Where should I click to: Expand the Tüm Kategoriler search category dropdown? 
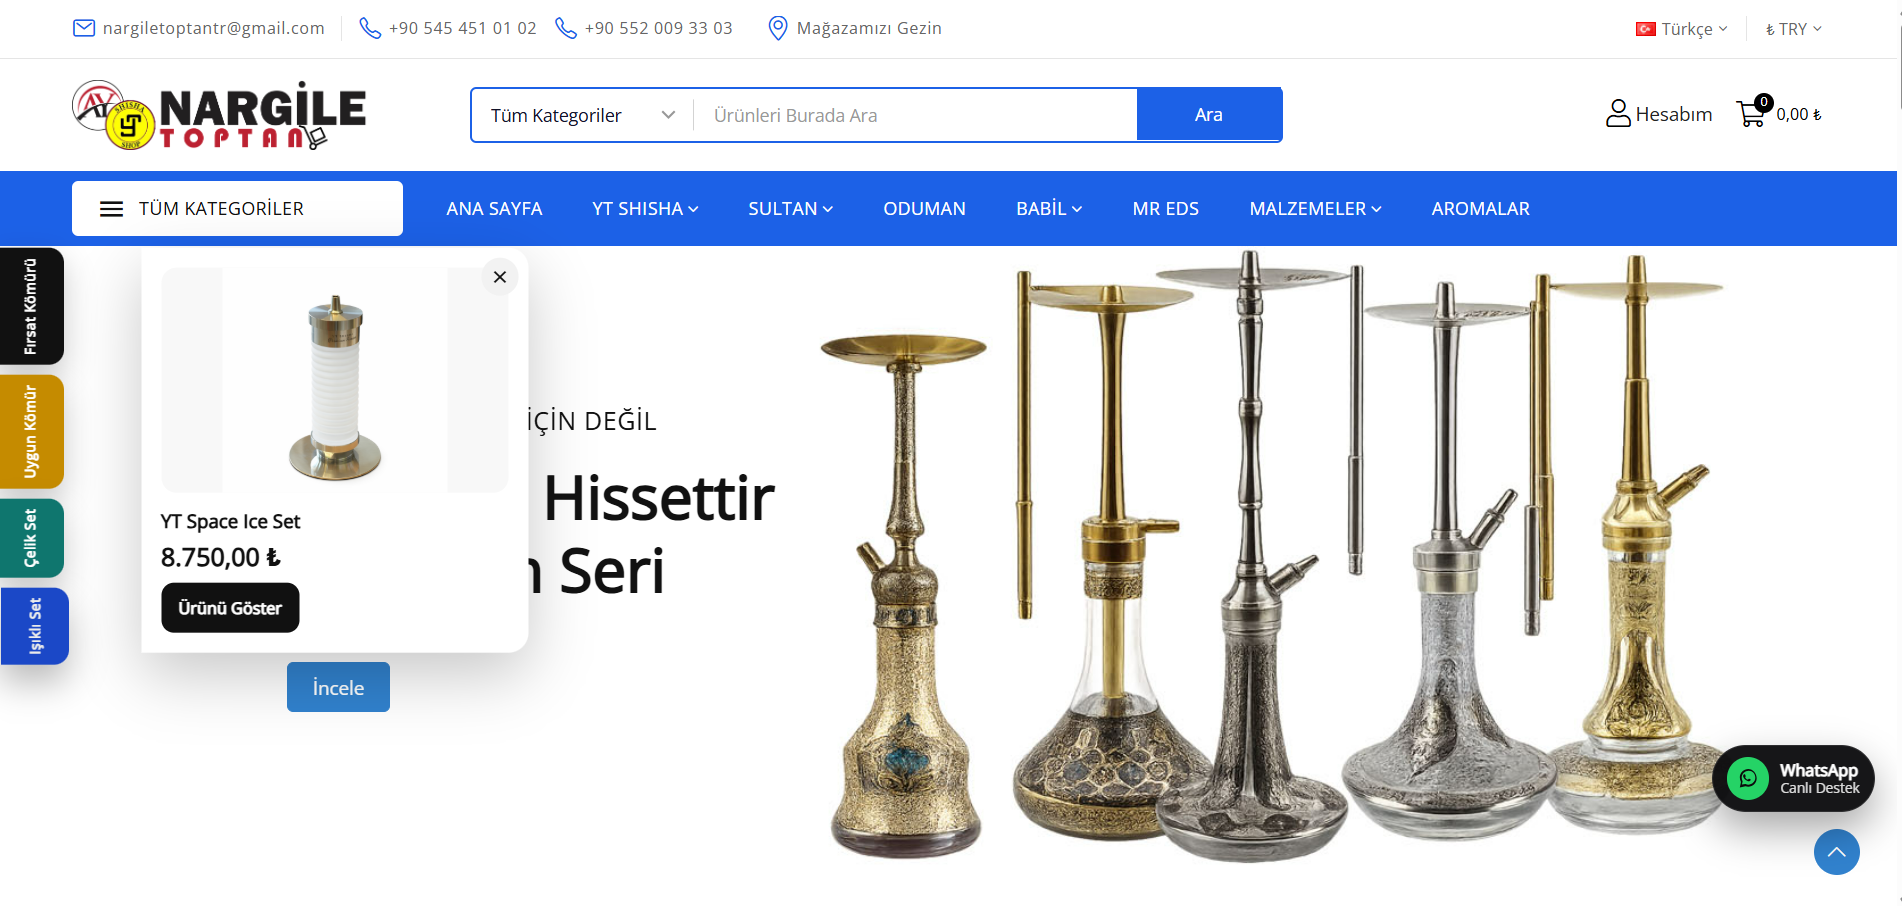[583, 115]
